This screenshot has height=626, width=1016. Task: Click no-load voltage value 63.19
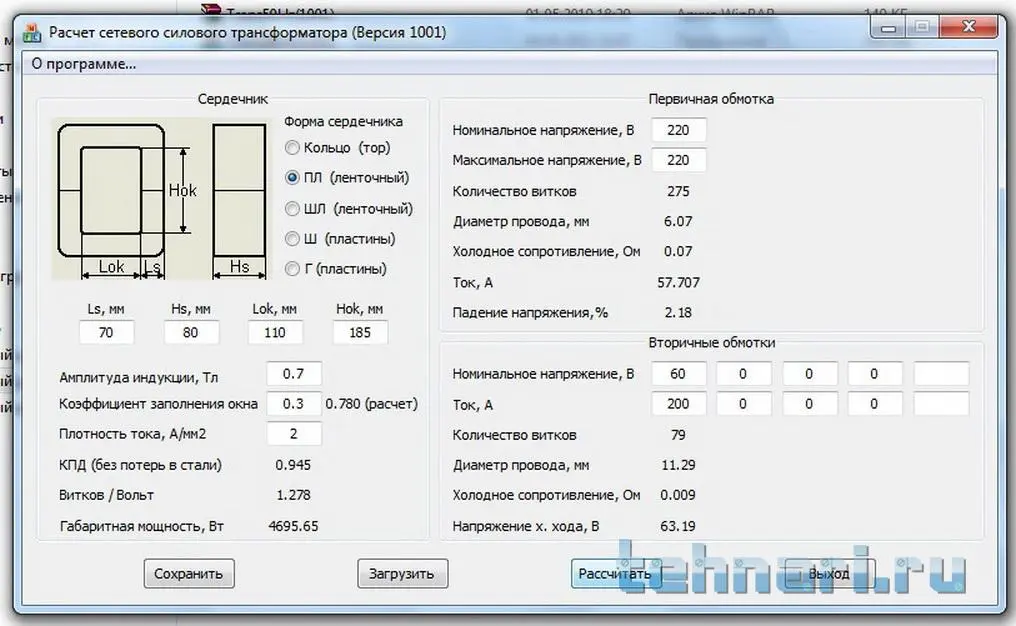tap(678, 526)
